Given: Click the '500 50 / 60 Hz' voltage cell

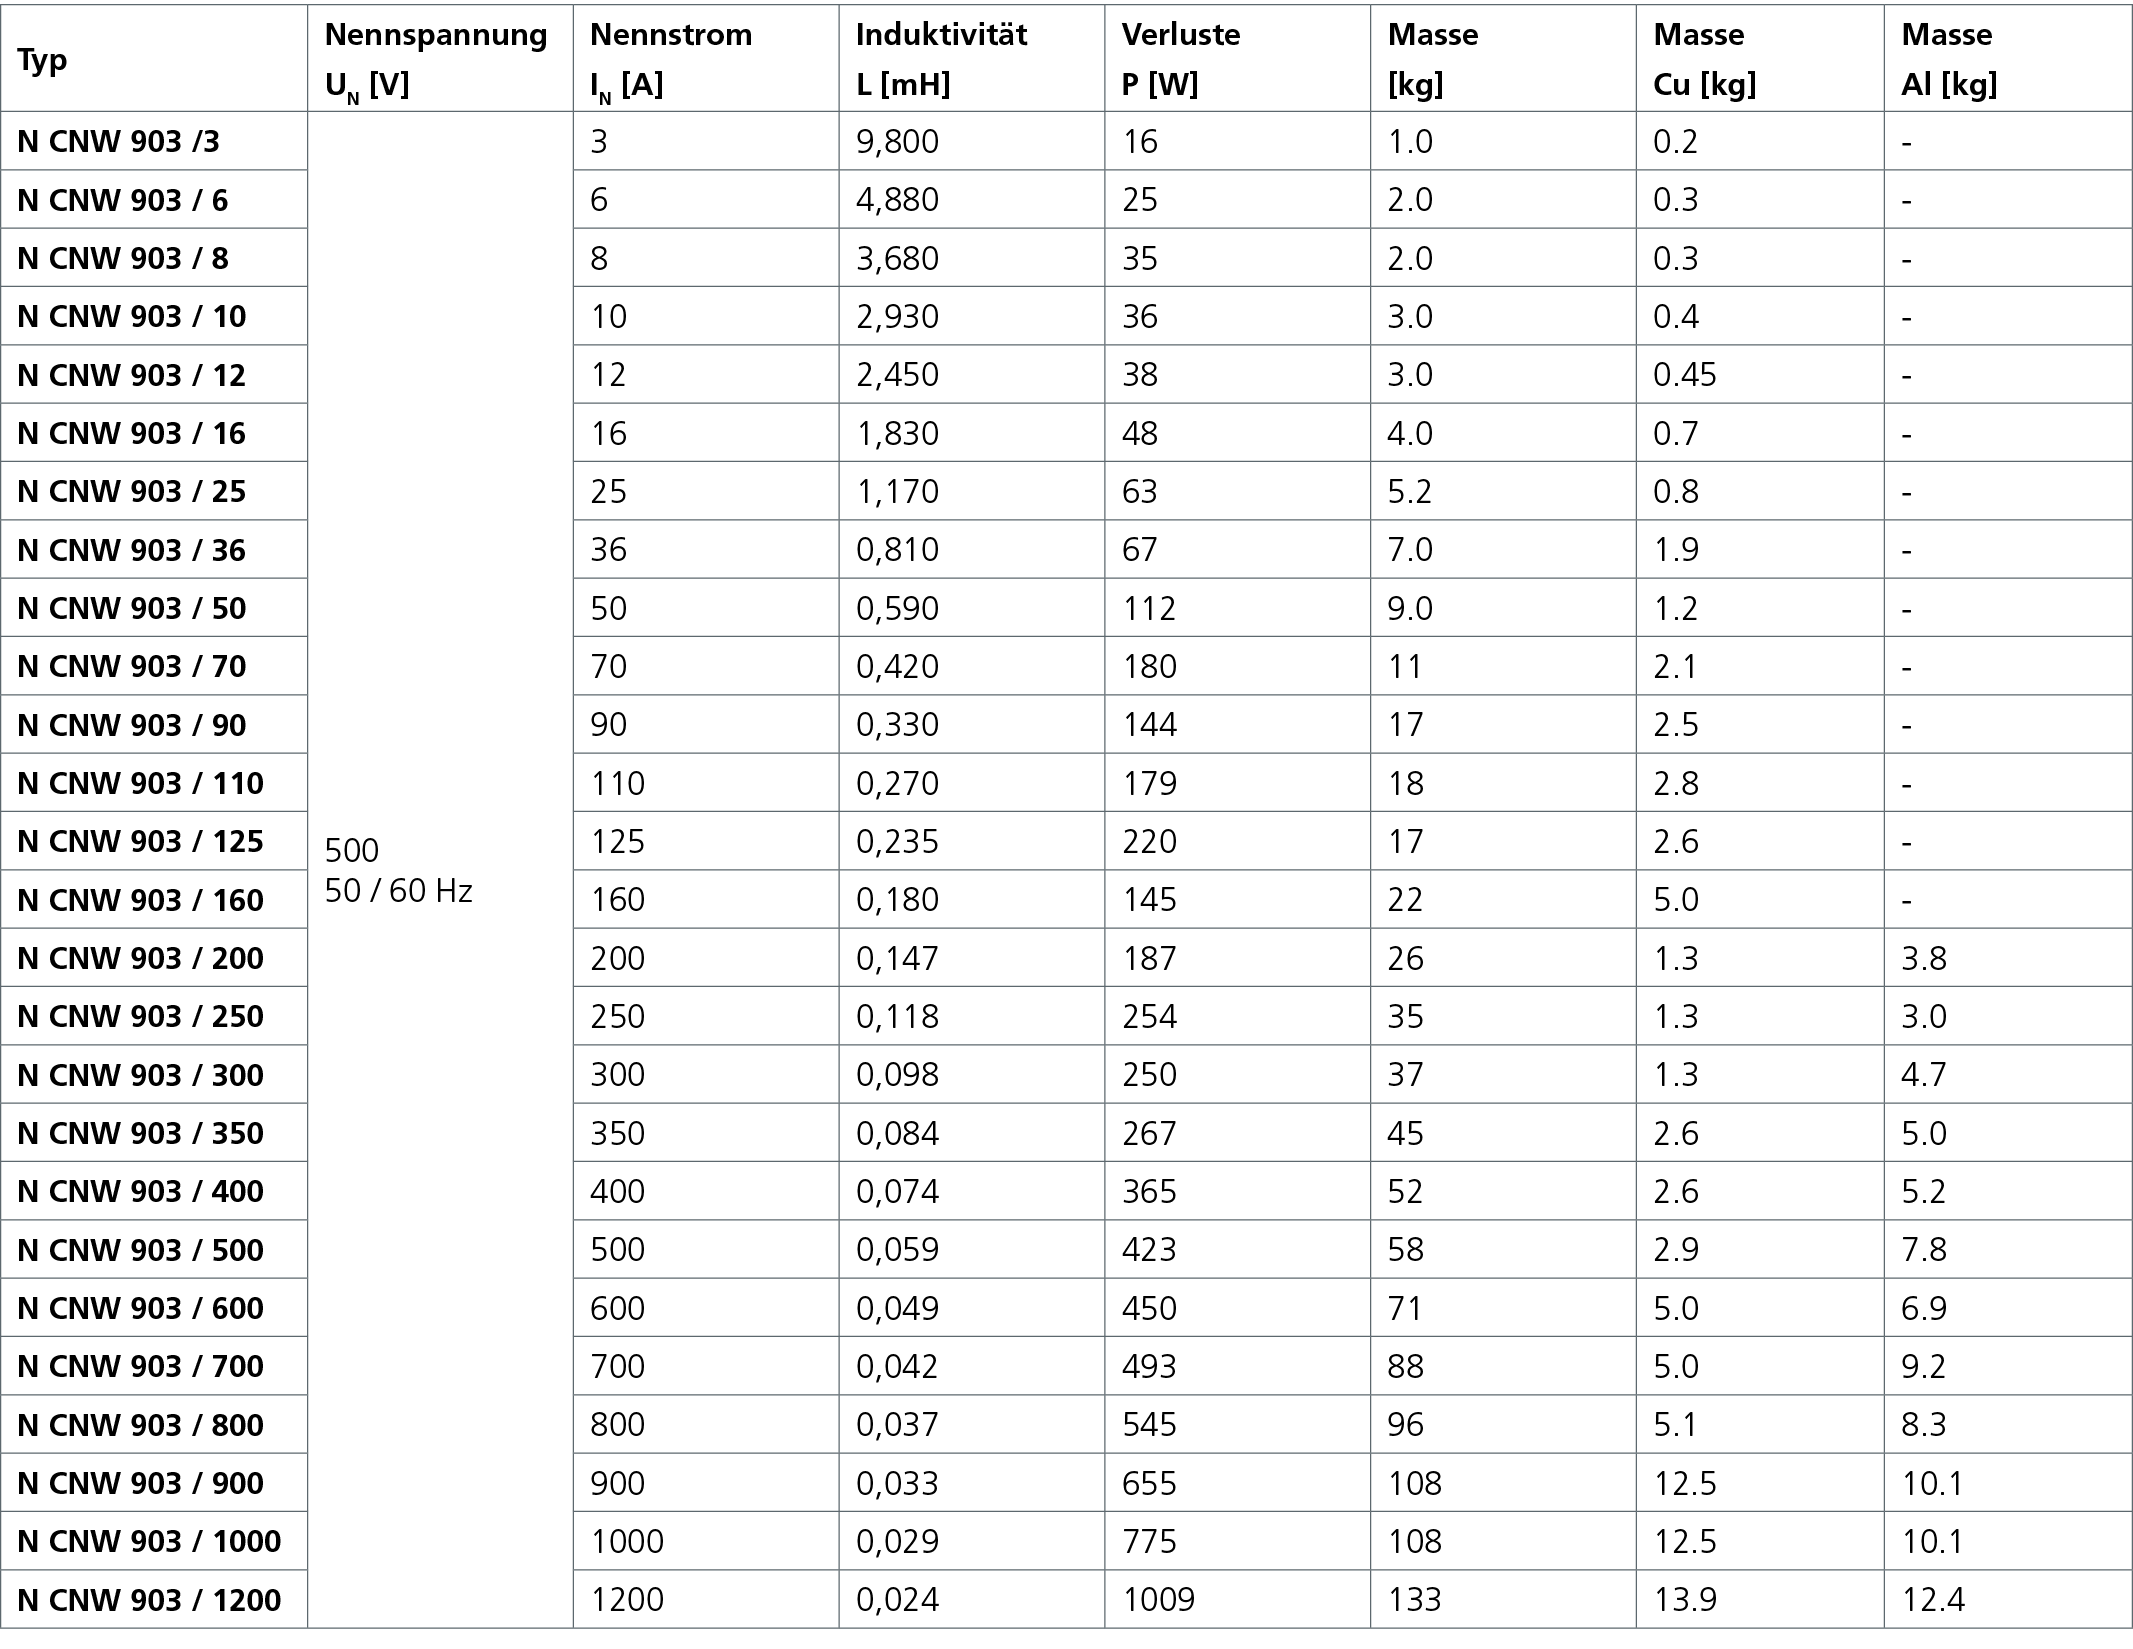Looking at the screenshot, I should pyautogui.click(x=440, y=870).
